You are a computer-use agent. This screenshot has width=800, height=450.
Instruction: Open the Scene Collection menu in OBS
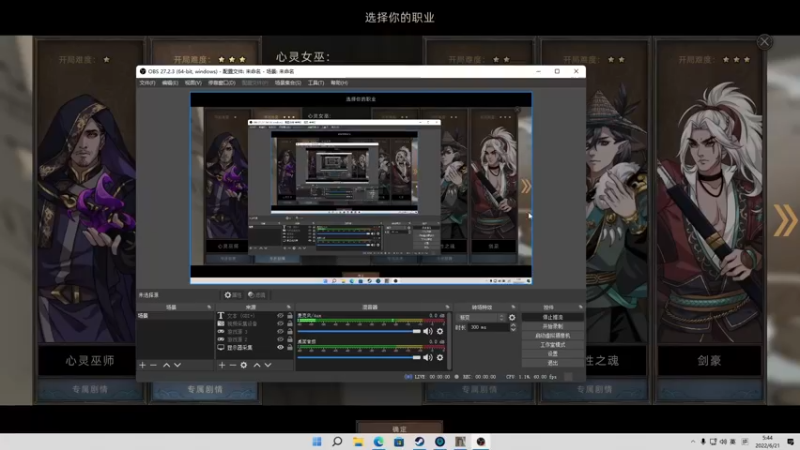[x=288, y=83]
